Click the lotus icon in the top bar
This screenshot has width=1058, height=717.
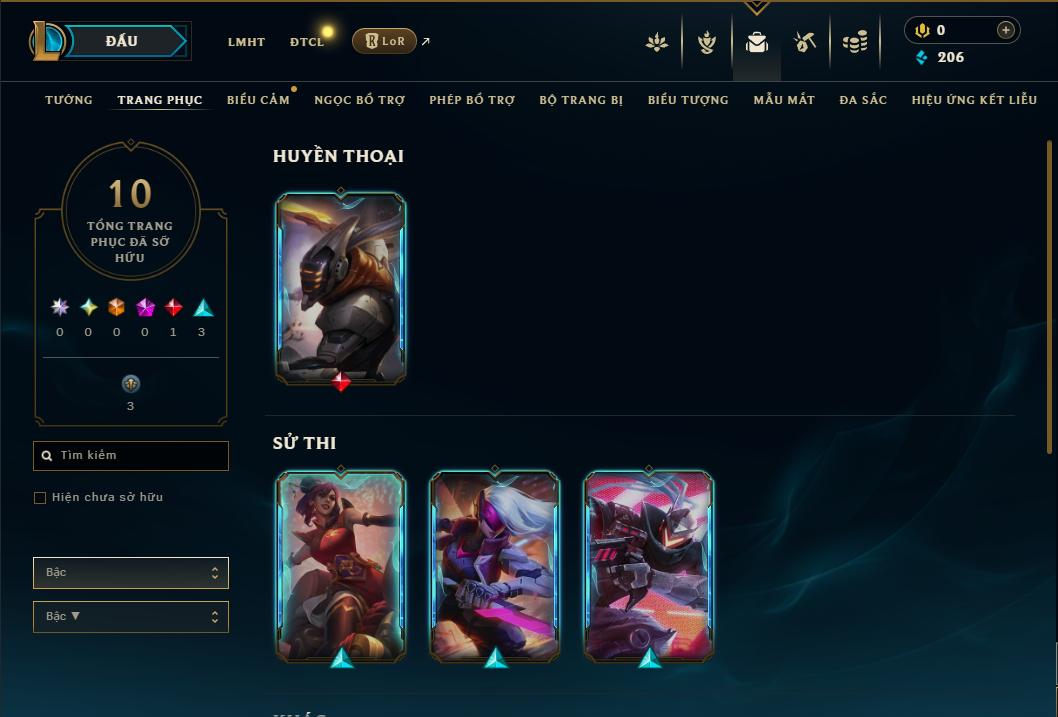[657, 43]
